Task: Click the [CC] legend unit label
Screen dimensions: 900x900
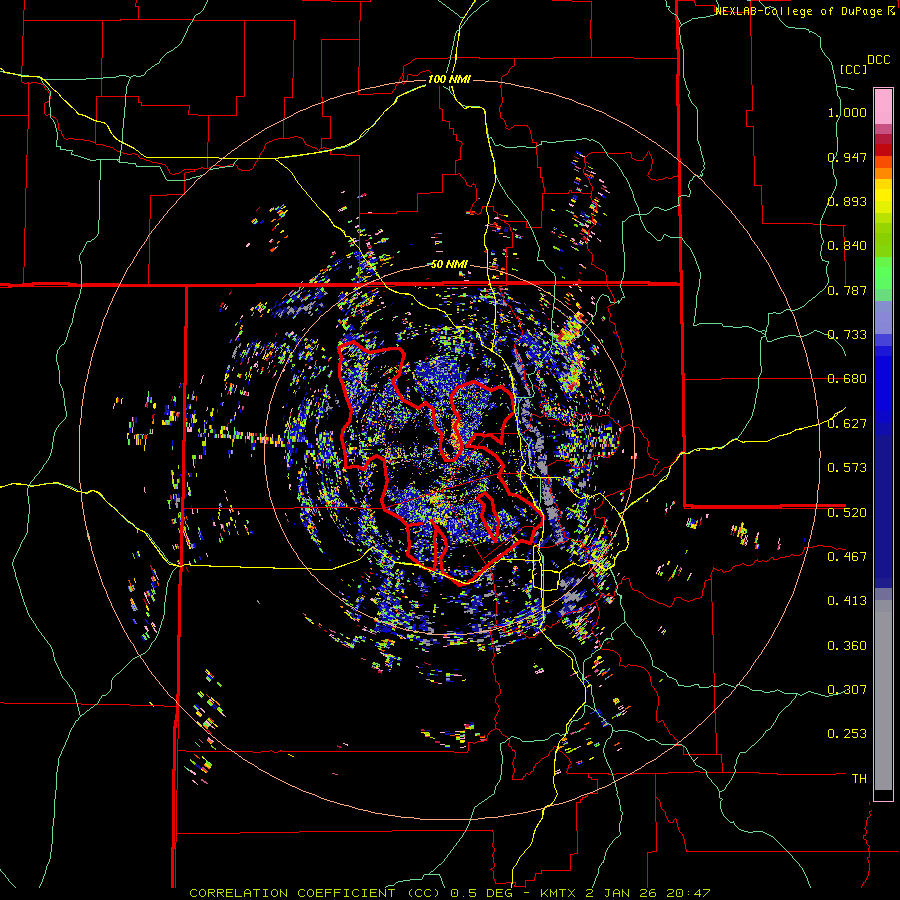Action: pyautogui.click(x=853, y=69)
